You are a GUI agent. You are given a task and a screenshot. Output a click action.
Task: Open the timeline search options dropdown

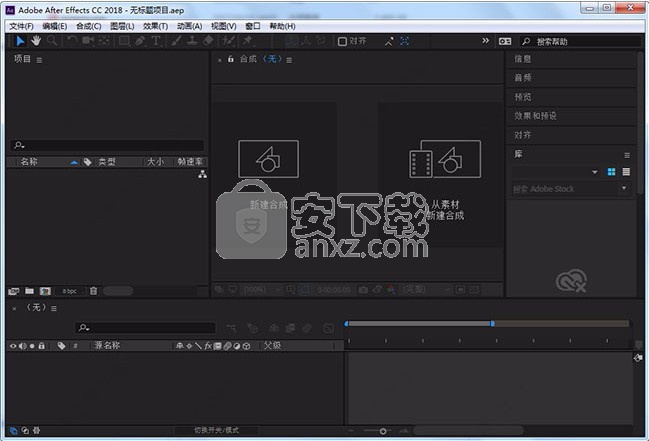pos(84,328)
